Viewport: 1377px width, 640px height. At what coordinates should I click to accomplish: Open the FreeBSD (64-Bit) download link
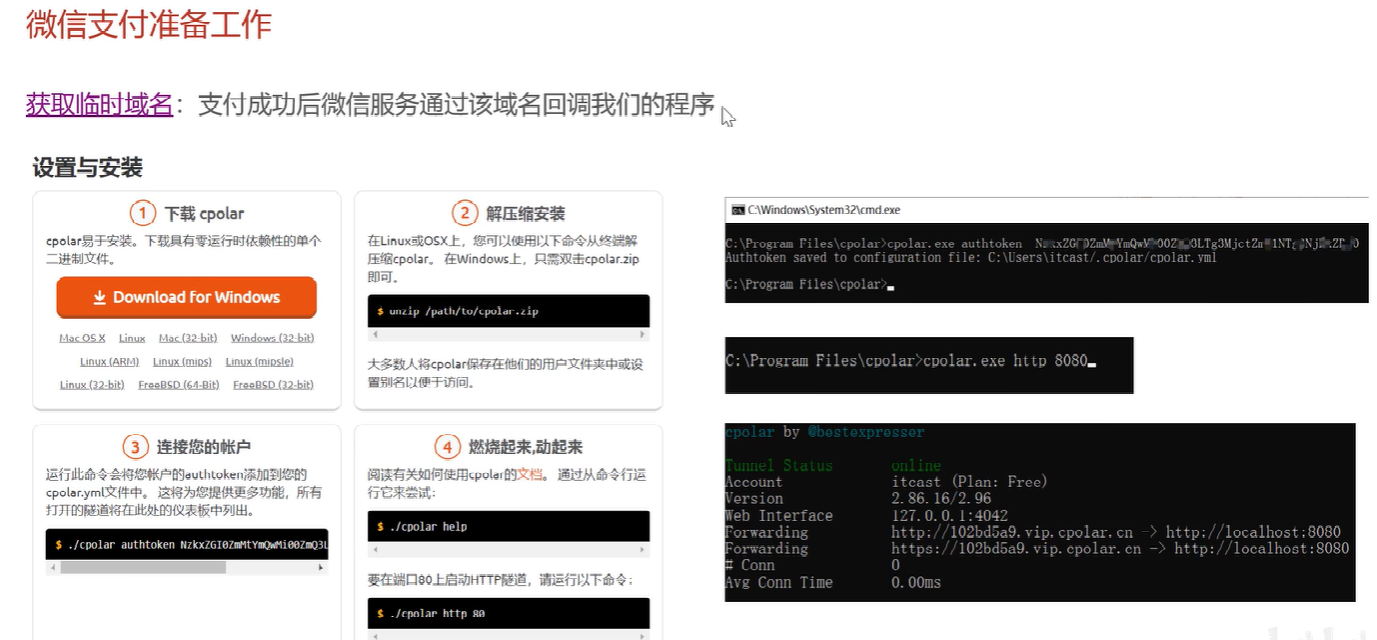coord(179,384)
